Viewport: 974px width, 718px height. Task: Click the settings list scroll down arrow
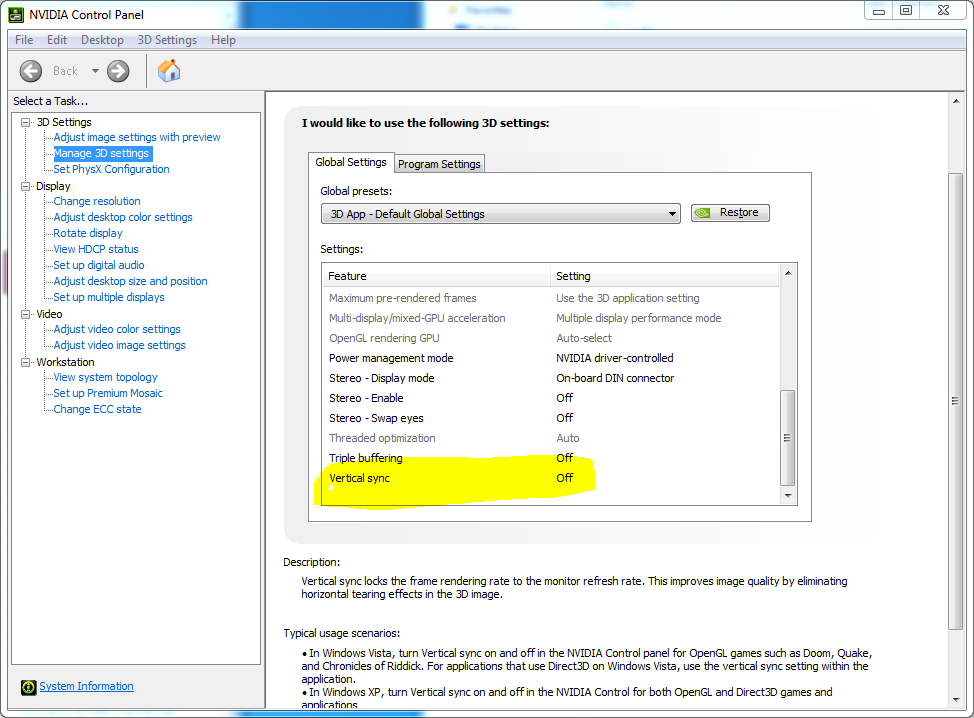click(788, 496)
